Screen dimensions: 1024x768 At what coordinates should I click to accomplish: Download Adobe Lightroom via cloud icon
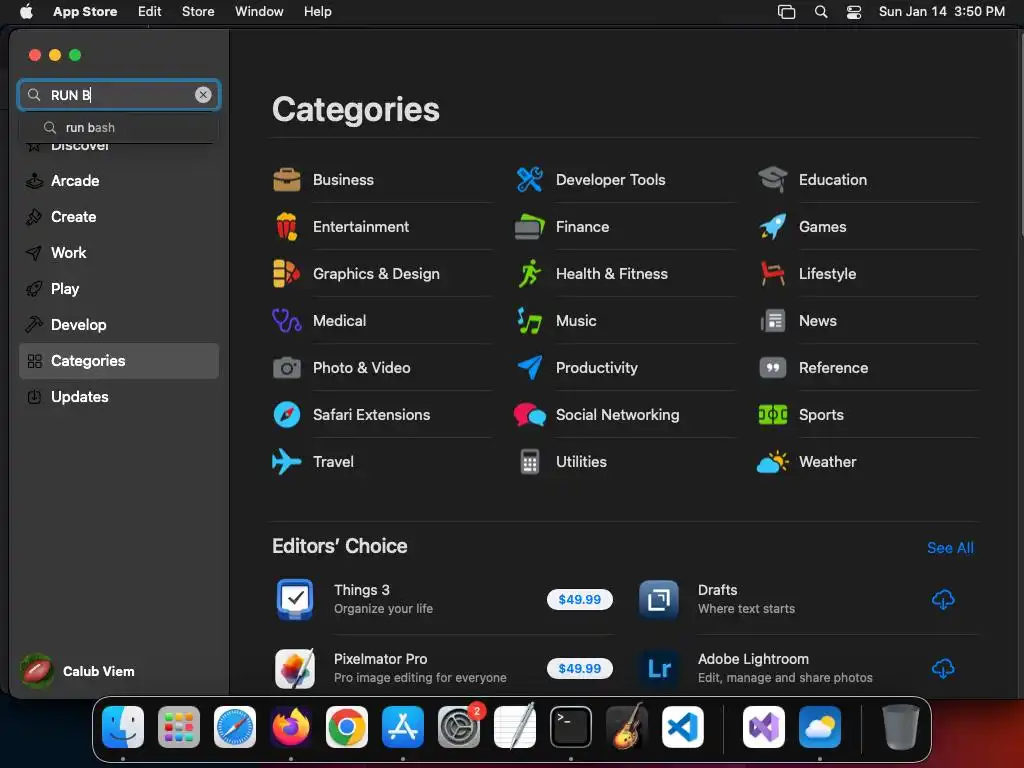point(943,668)
